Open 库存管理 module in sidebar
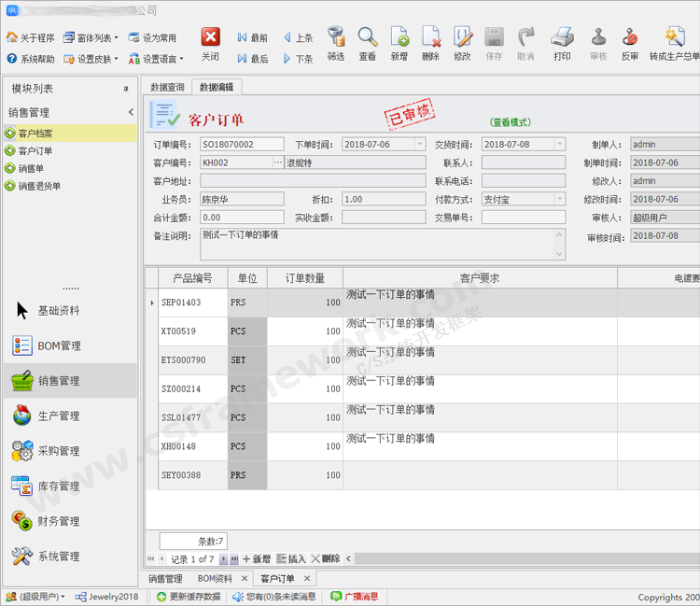 58,486
